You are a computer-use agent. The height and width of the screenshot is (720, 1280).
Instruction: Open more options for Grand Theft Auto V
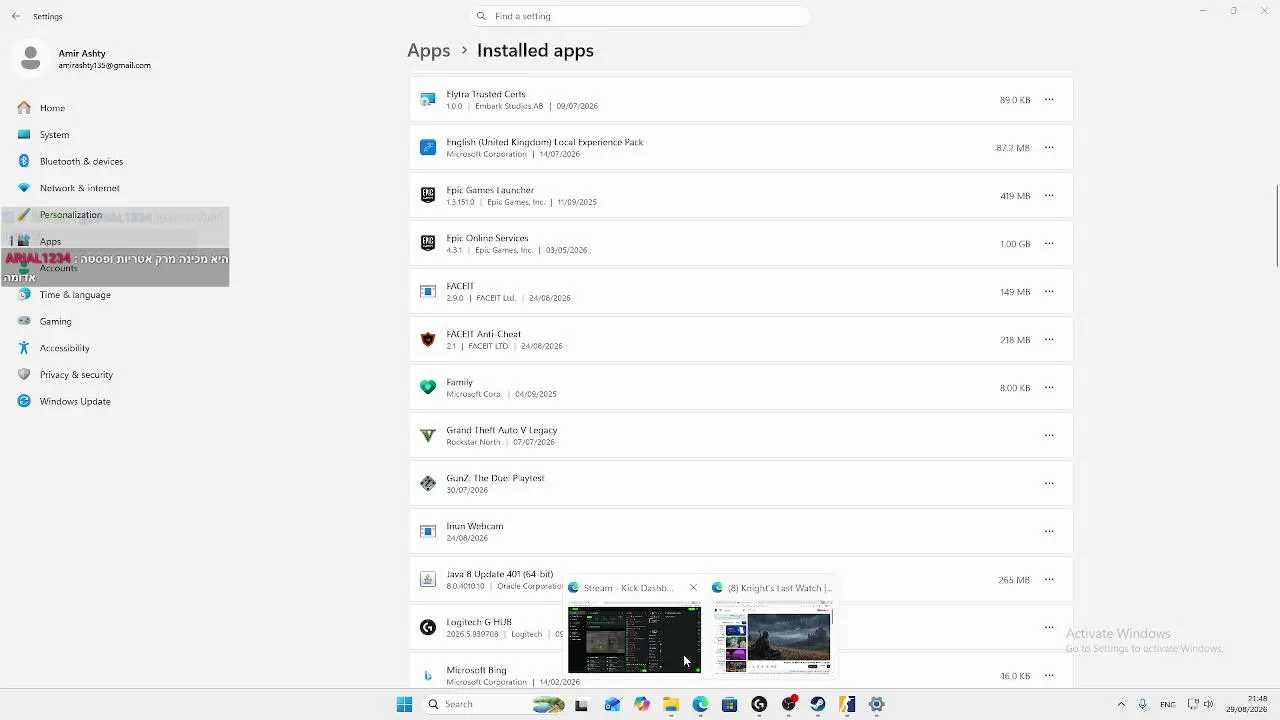pos(1049,436)
